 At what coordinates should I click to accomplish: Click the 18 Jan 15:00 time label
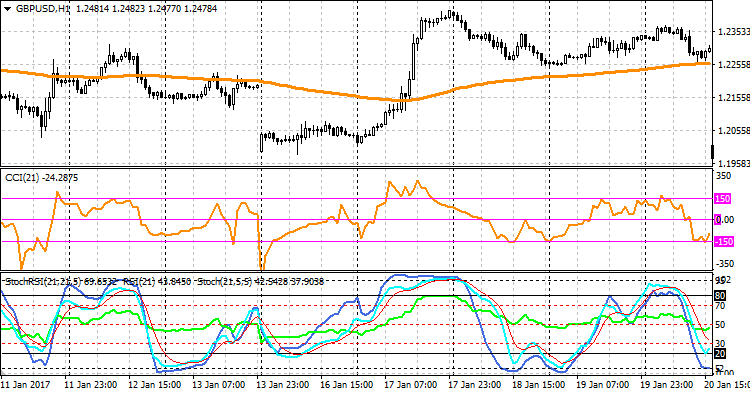538,385
